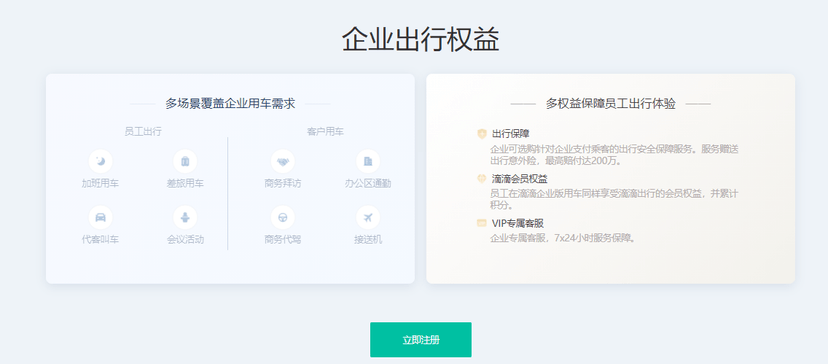The width and height of the screenshot is (828, 364).
Task: Click the 办公区通勤 label
Action: point(368,184)
